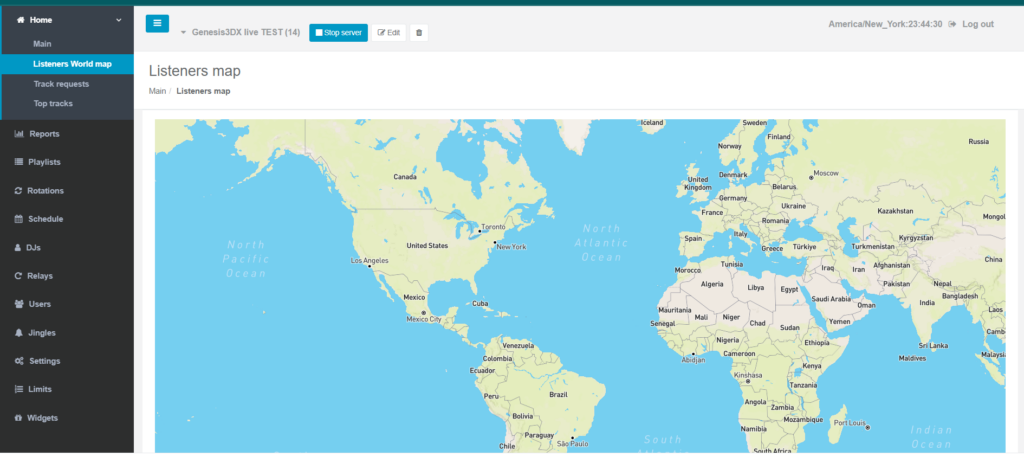Click the trash delete icon button

(419, 33)
